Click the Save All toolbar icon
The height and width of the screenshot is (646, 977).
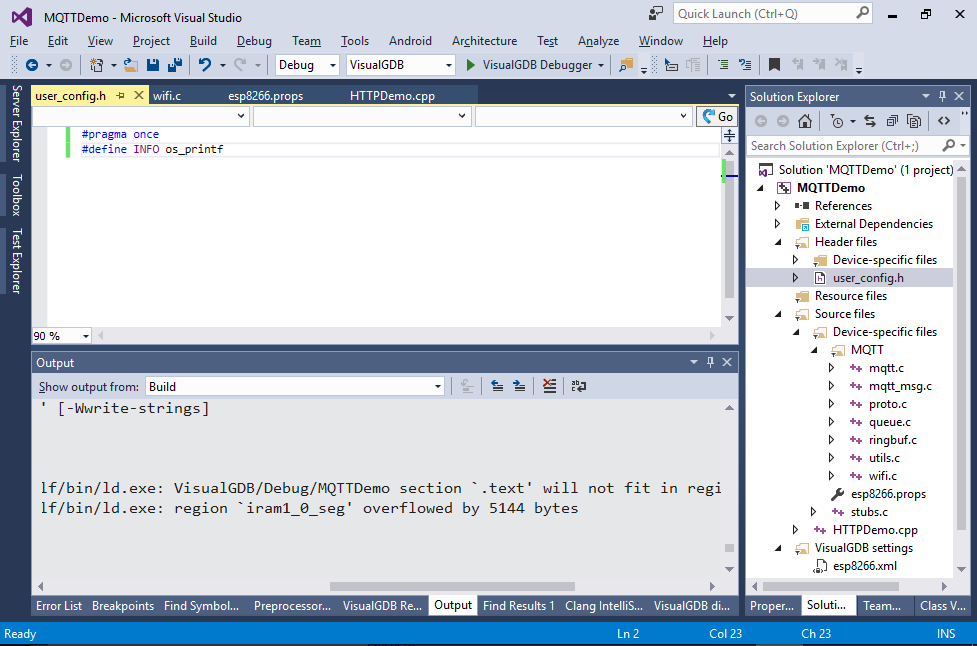tap(175, 65)
